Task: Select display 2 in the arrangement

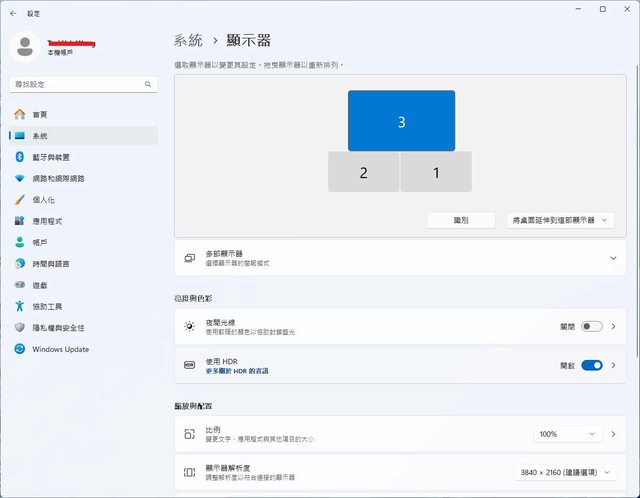Action: tap(363, 172)
